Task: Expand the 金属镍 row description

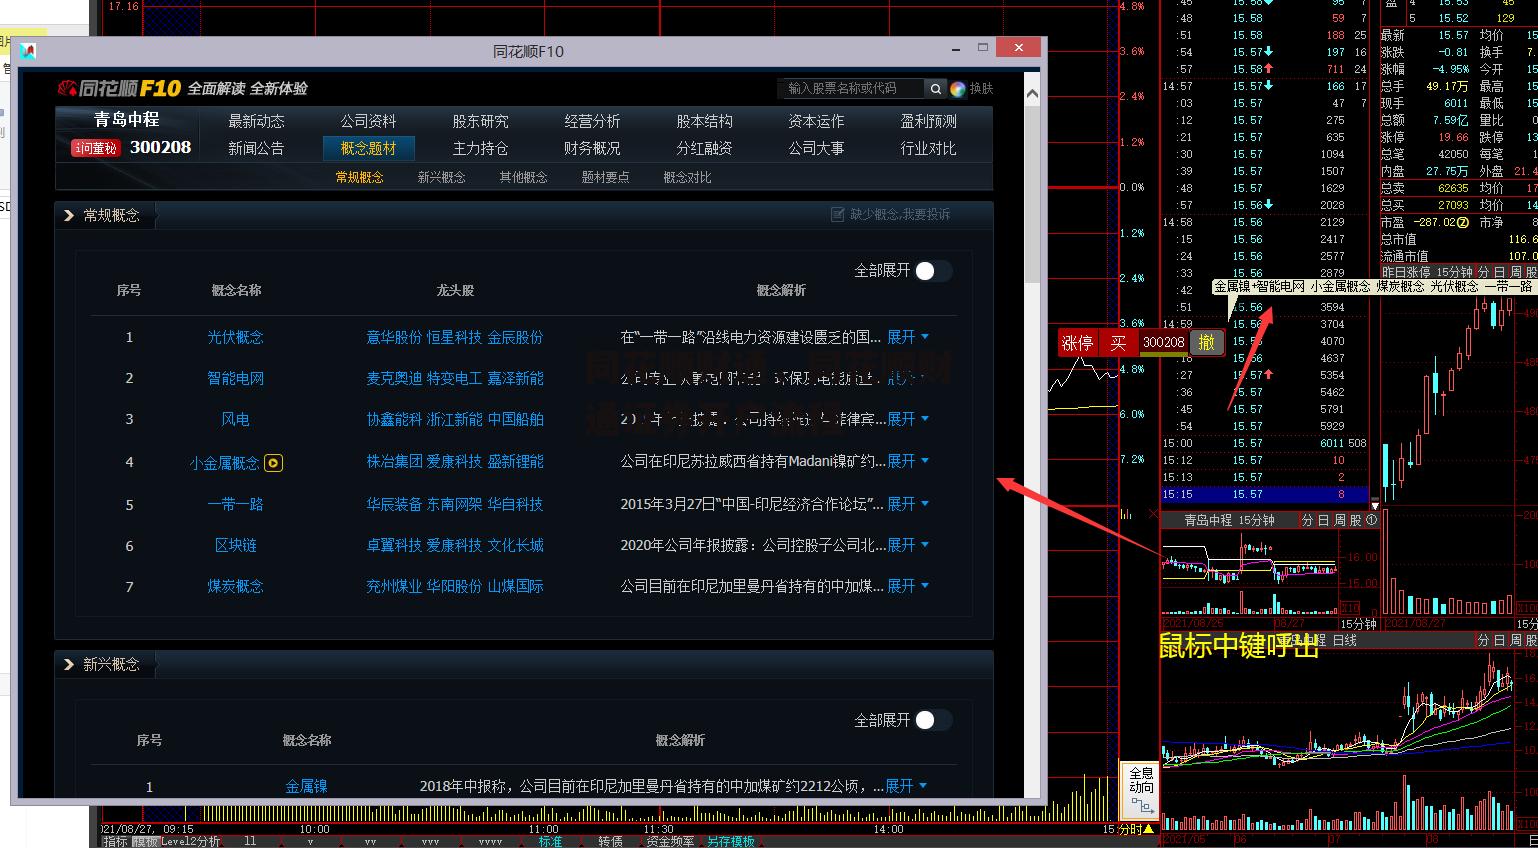Action: [906, 786]
